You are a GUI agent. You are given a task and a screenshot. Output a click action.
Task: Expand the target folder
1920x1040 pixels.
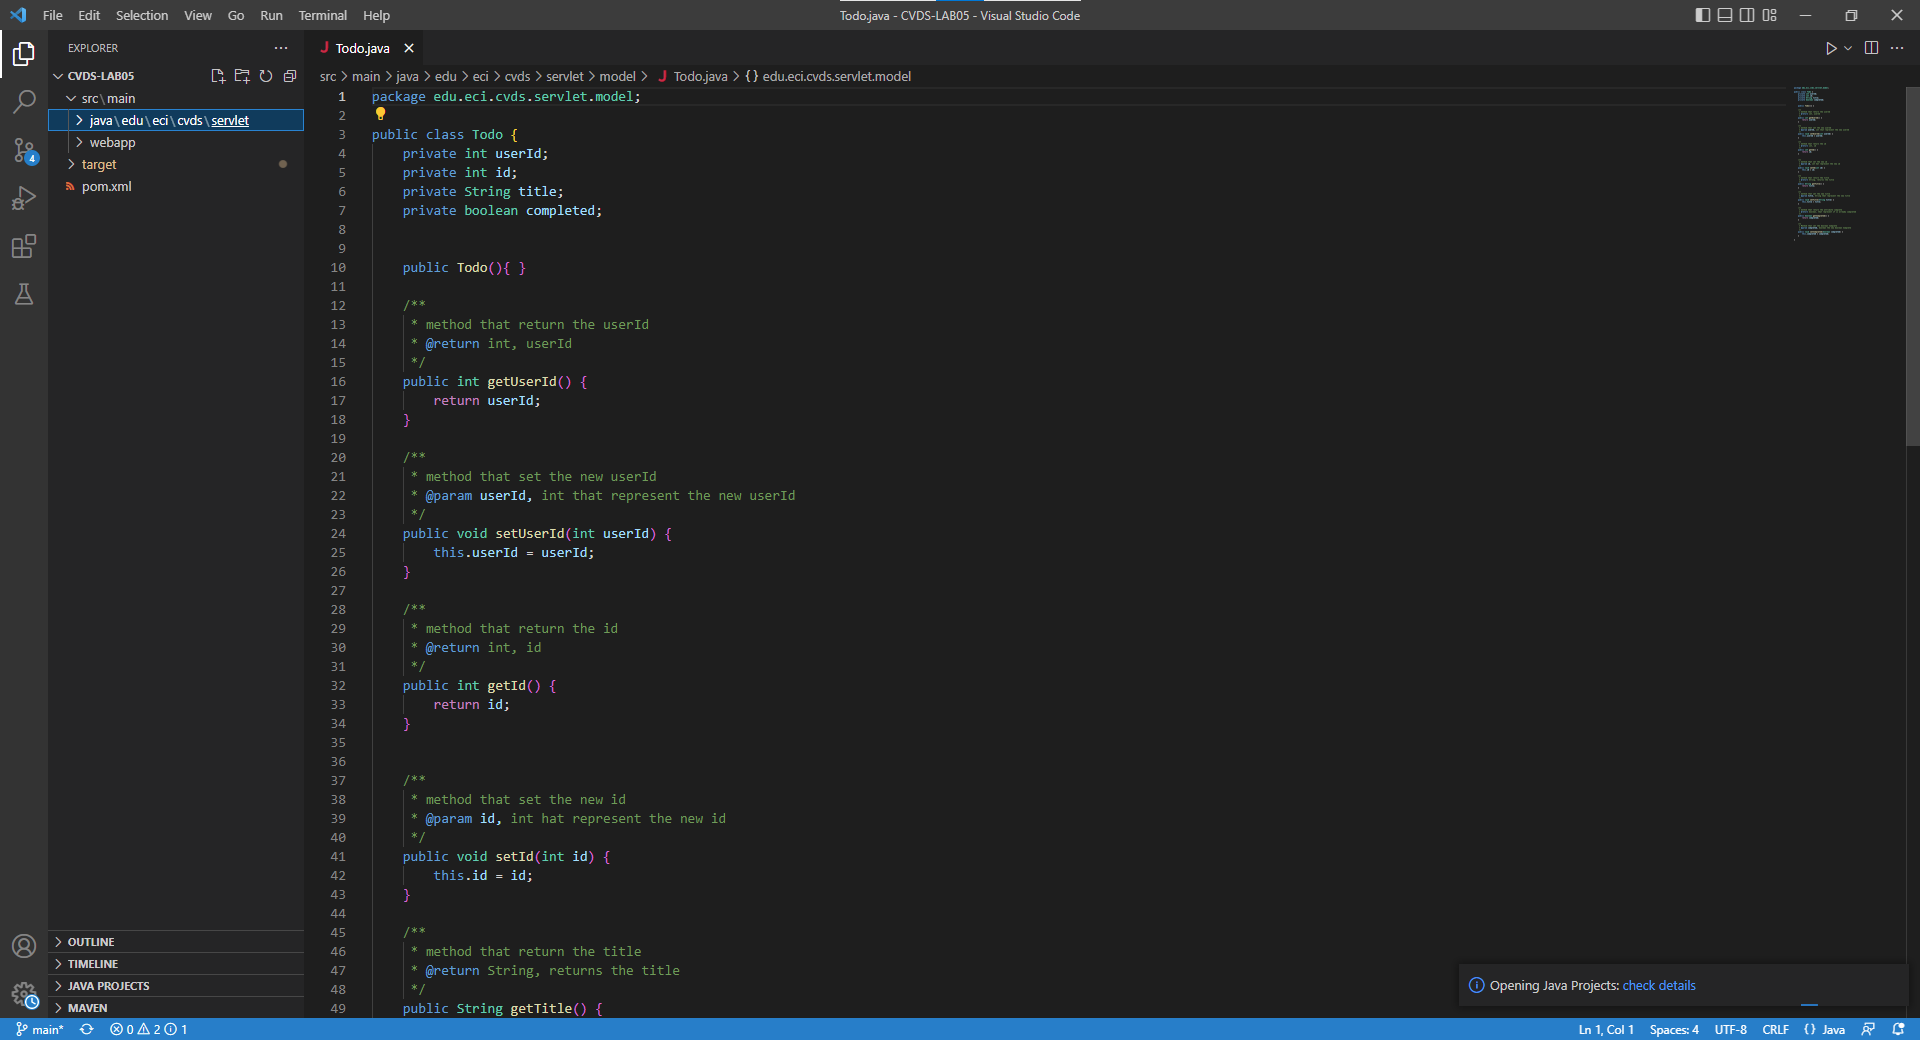coord(176,164)
